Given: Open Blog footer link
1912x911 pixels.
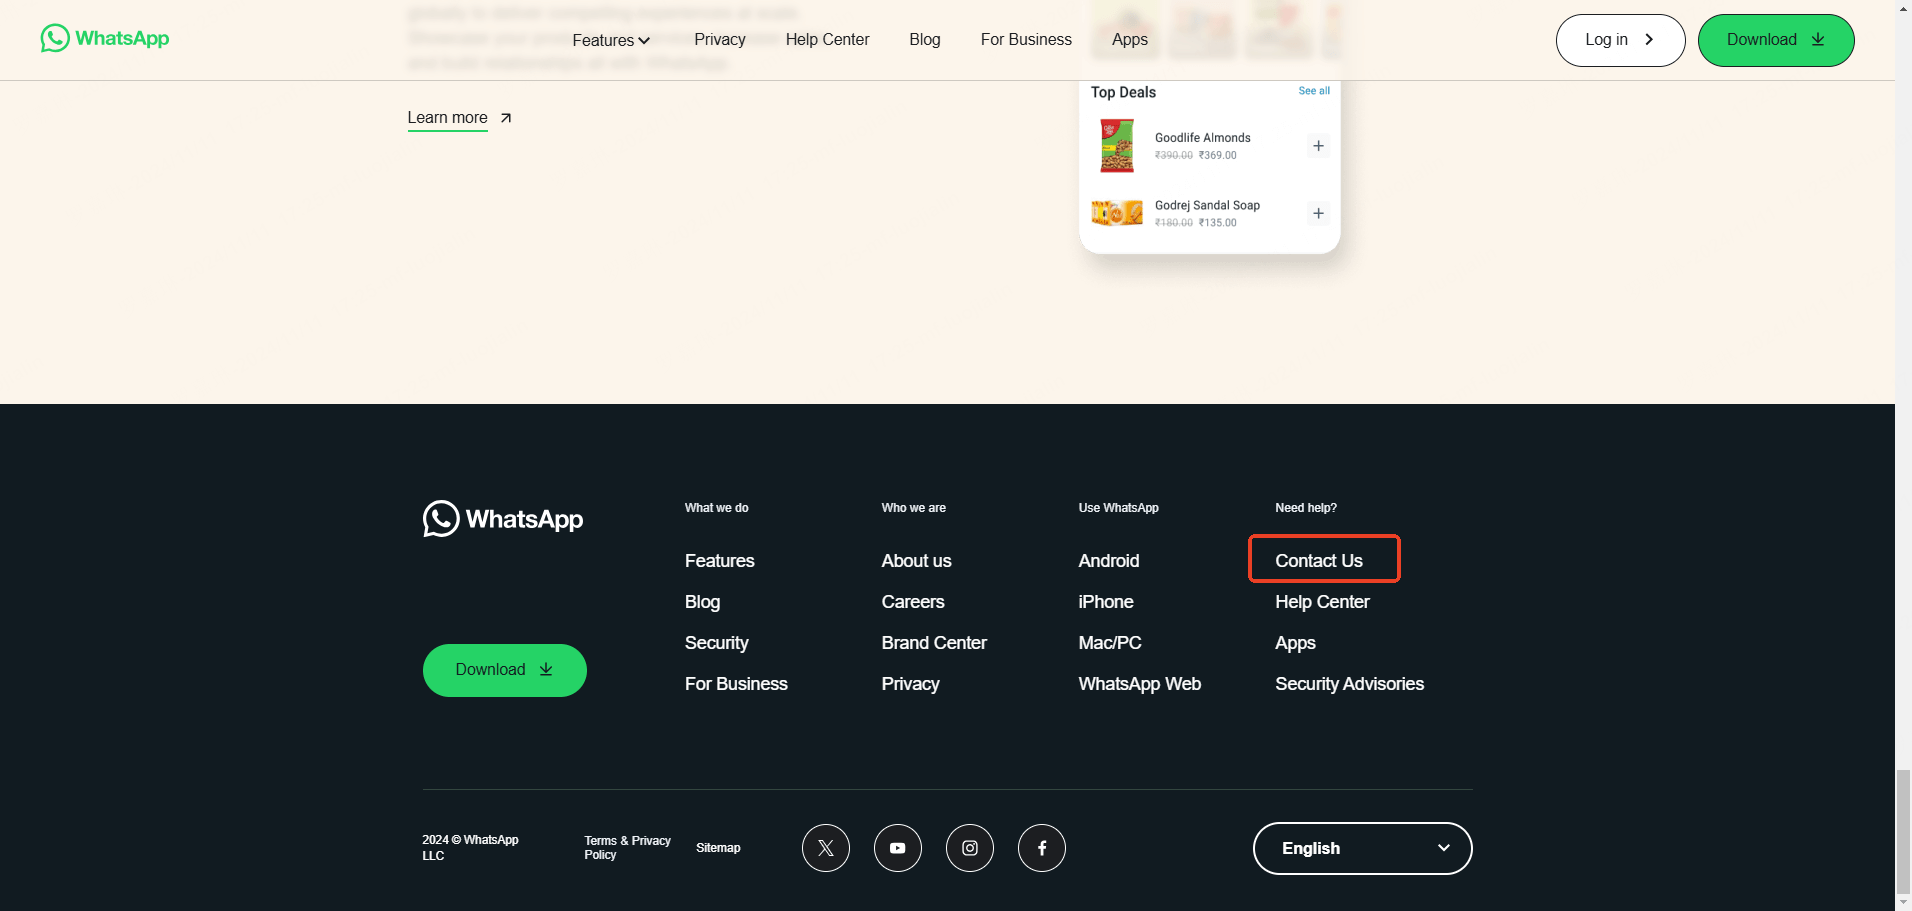Looking at the screenshot, I should click(x=702, y=602).
